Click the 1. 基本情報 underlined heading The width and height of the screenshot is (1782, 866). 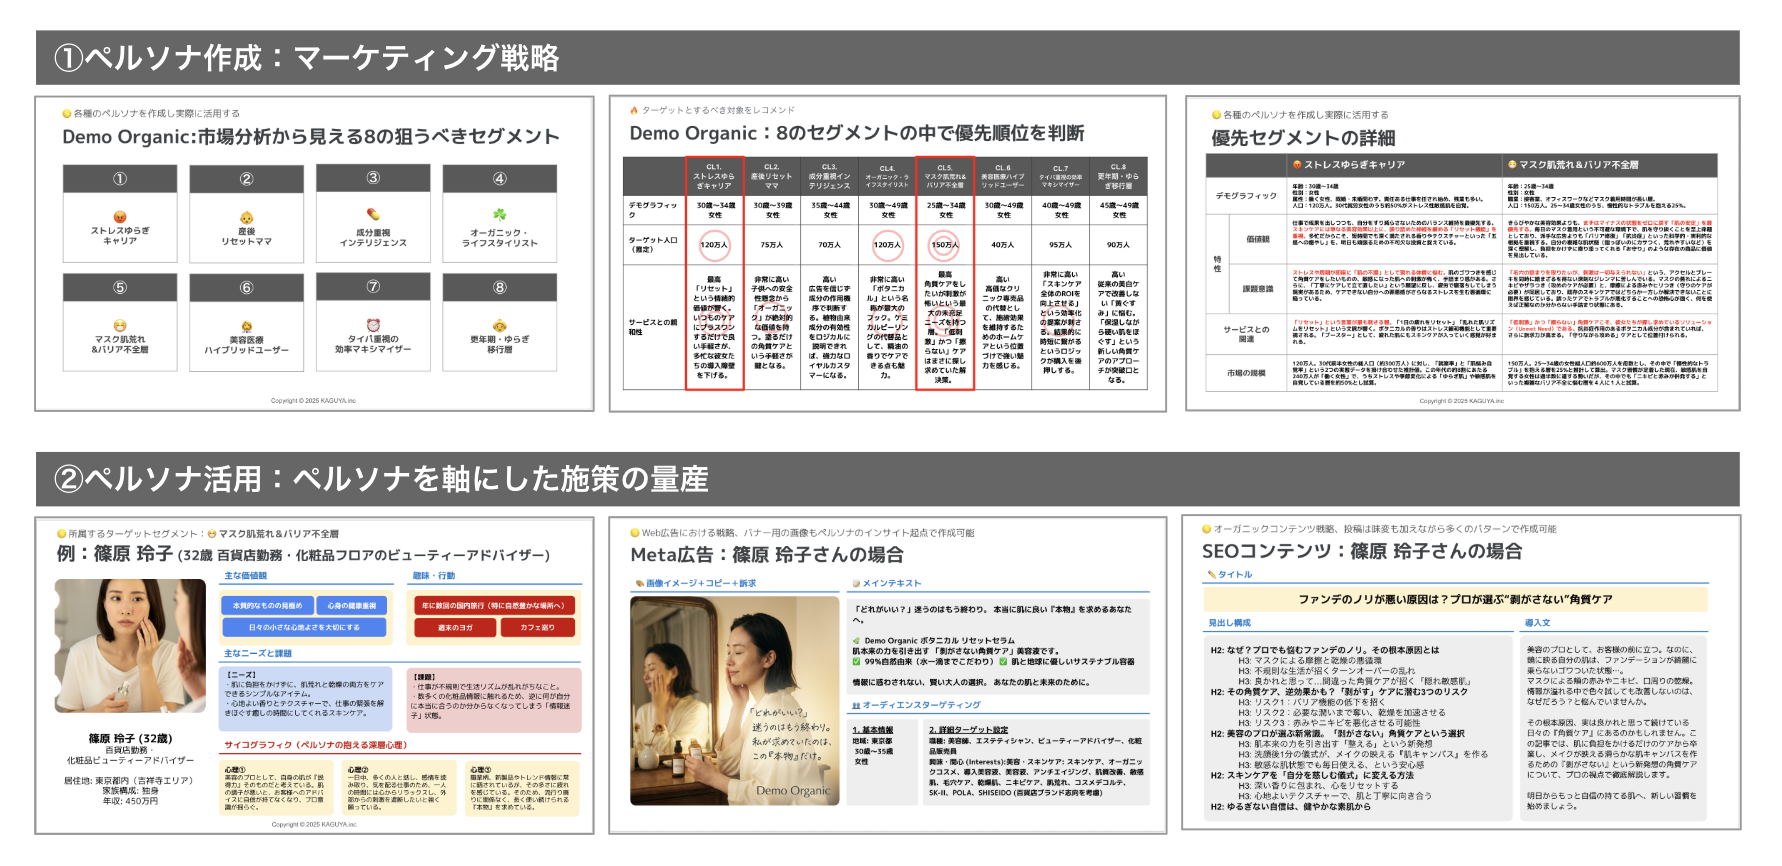tap(873, 730)
